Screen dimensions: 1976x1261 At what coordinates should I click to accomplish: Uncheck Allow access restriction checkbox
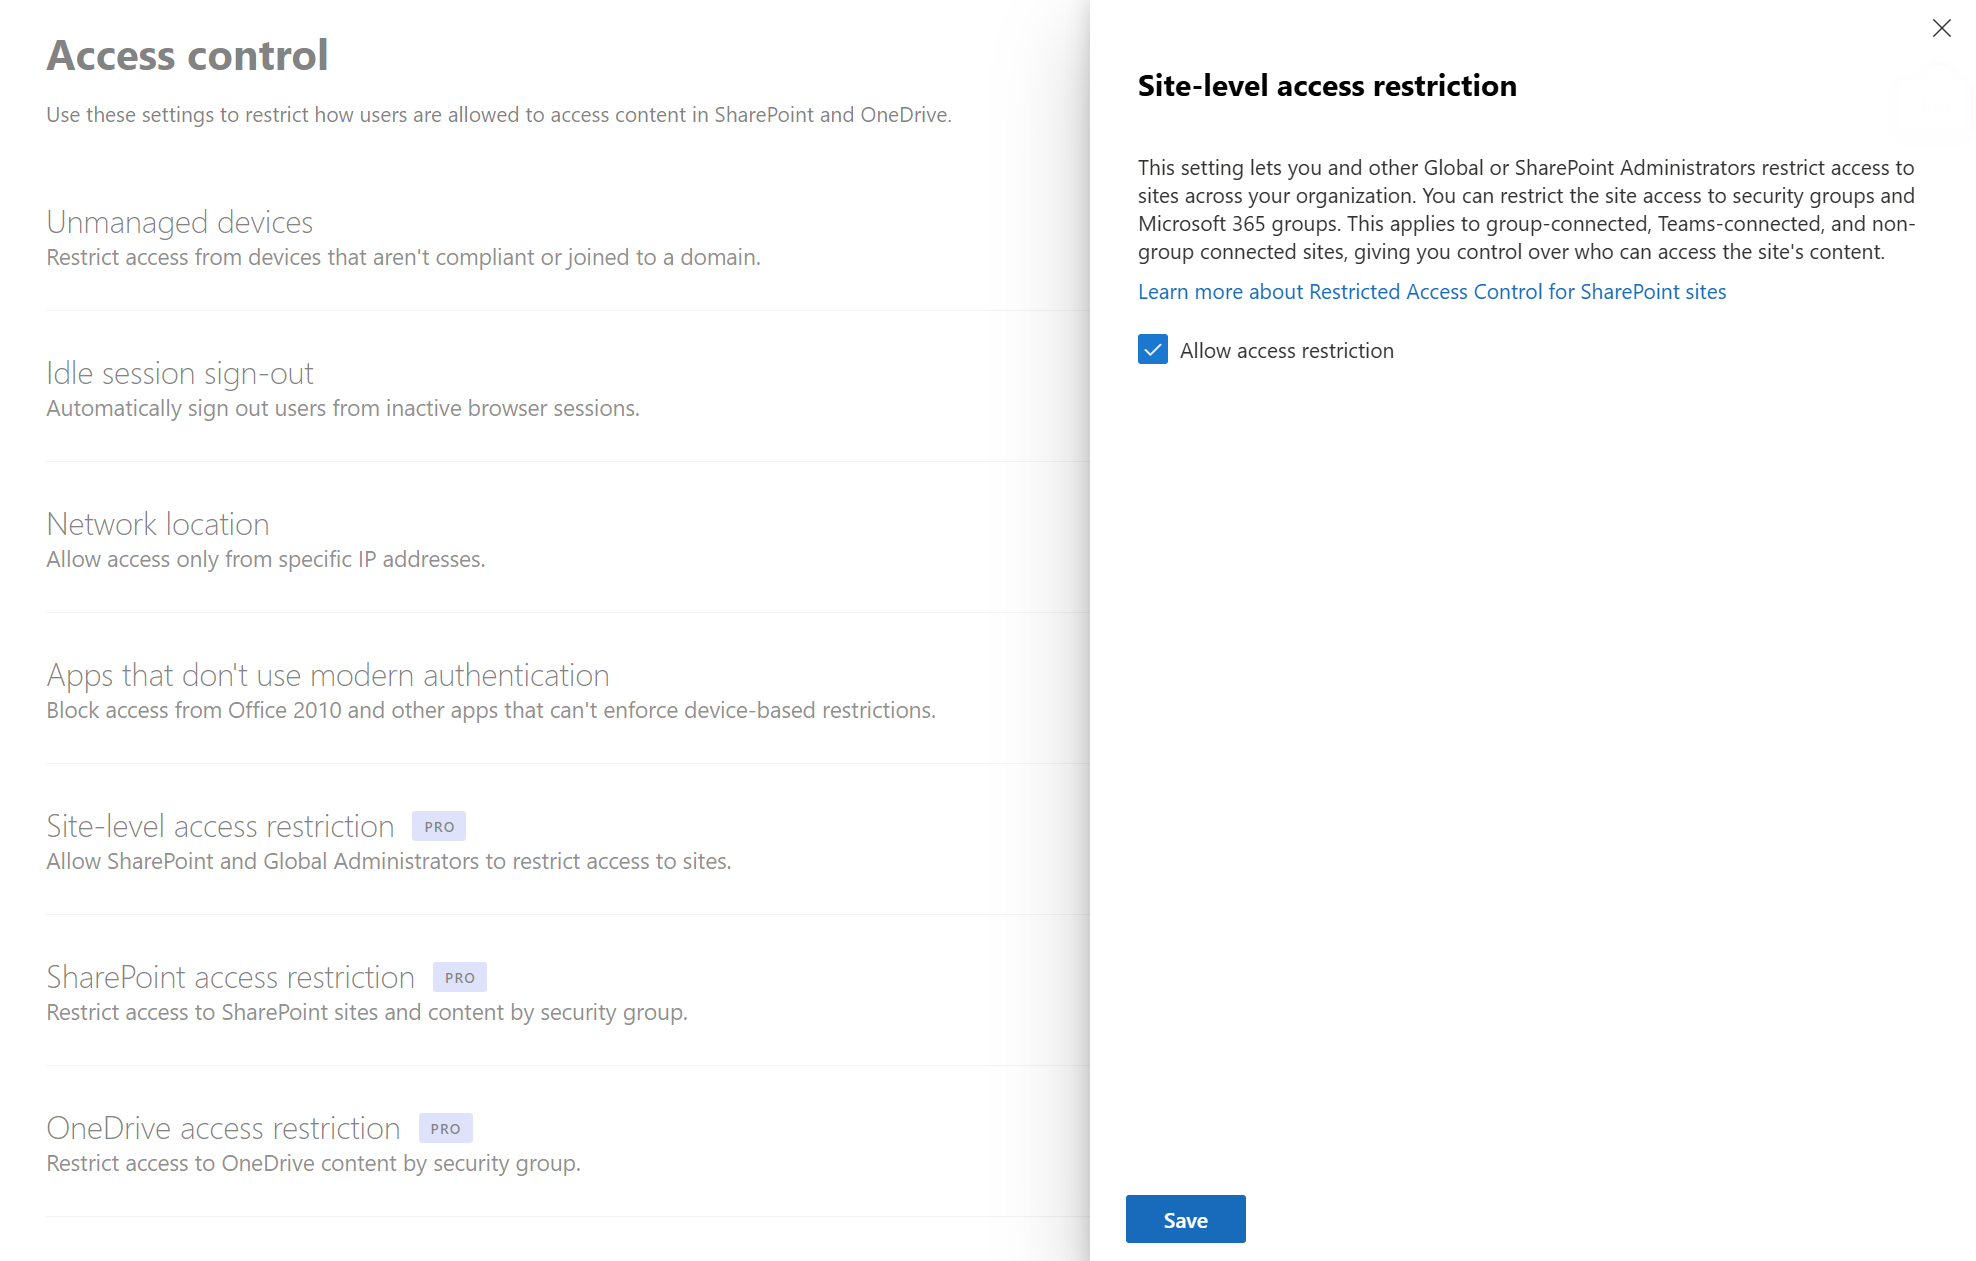point(1153,350)
